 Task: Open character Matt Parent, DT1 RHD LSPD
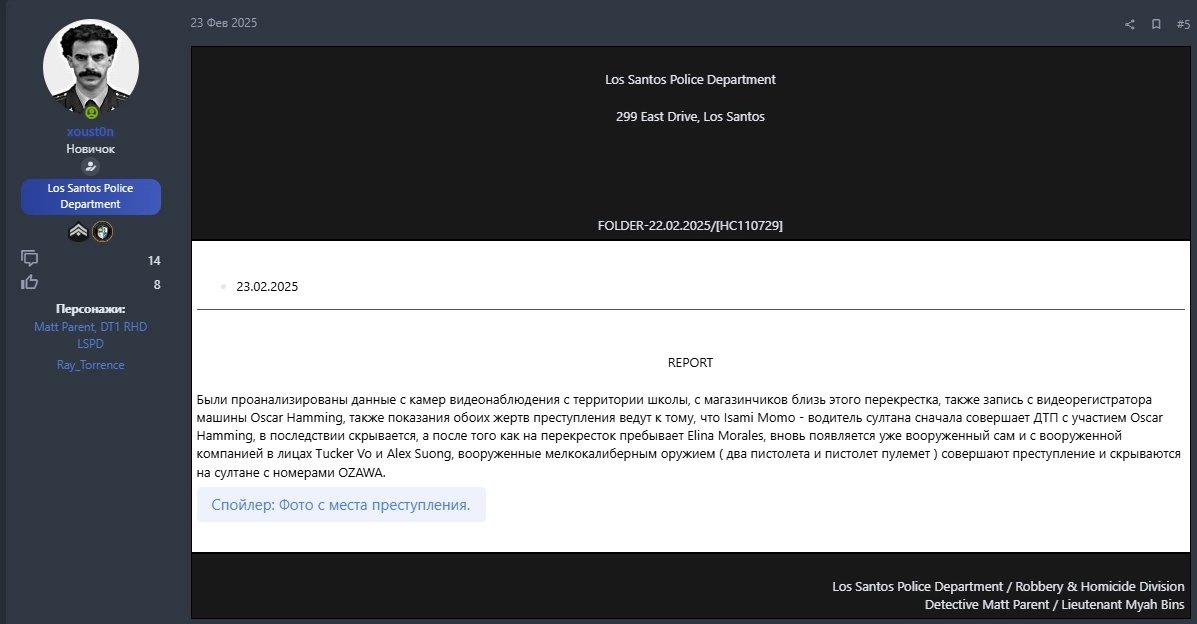[x=90, y=335]
